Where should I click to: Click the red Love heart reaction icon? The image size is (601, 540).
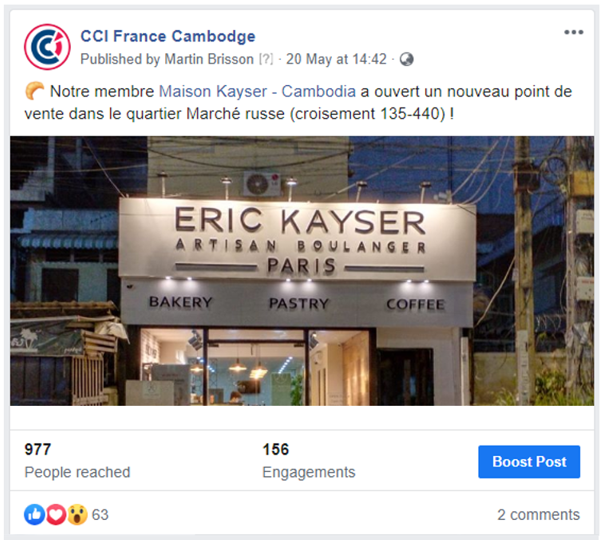[x=56, y=514]
